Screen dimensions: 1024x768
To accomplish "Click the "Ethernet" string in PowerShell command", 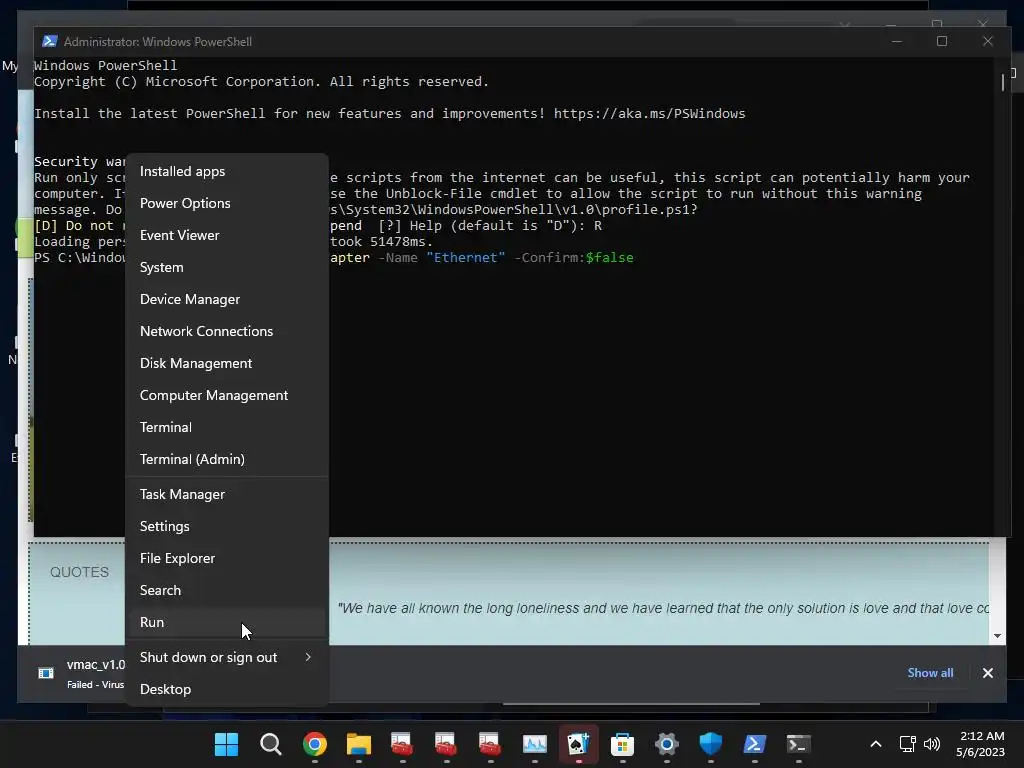I will (x=466, y=257).
